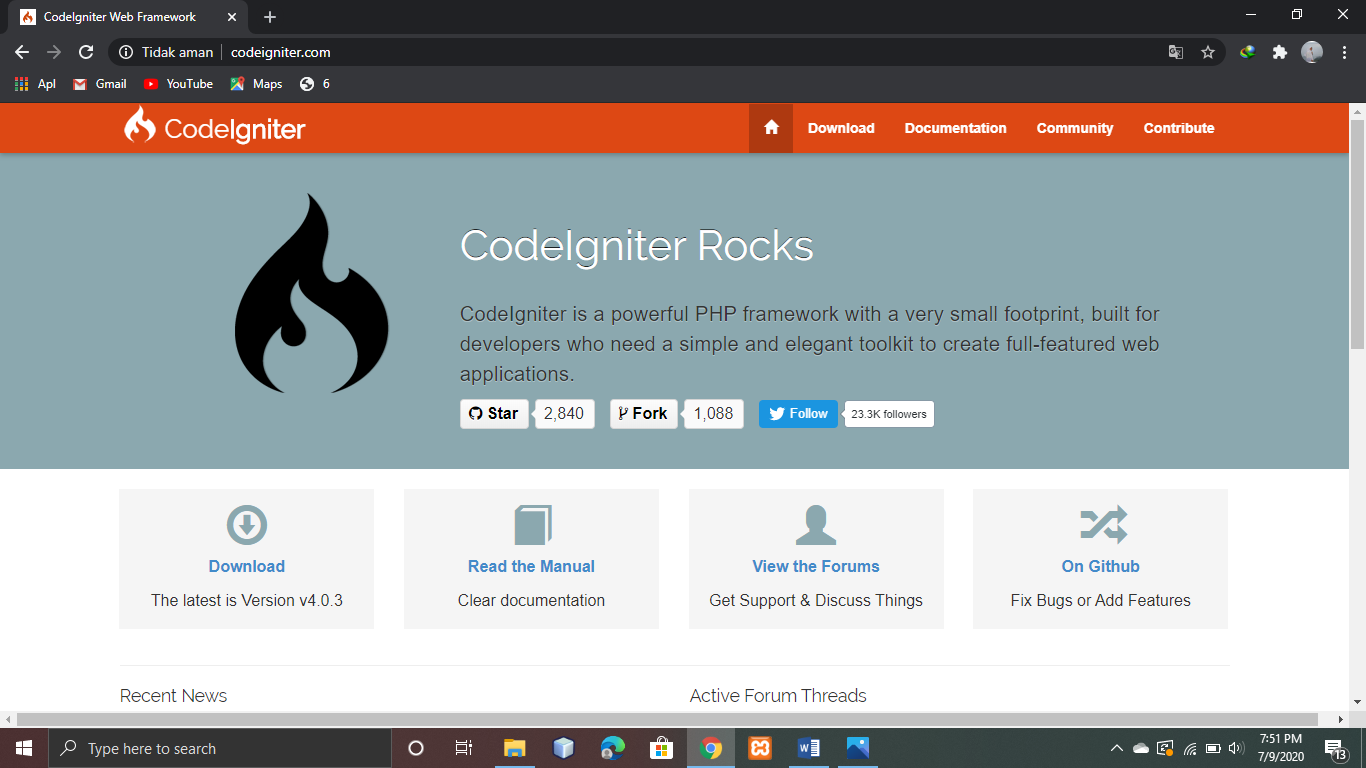1366x768 pixels.
Task: Click the address bar URL codeigniter.com
Action: click(x=280, y=52)
